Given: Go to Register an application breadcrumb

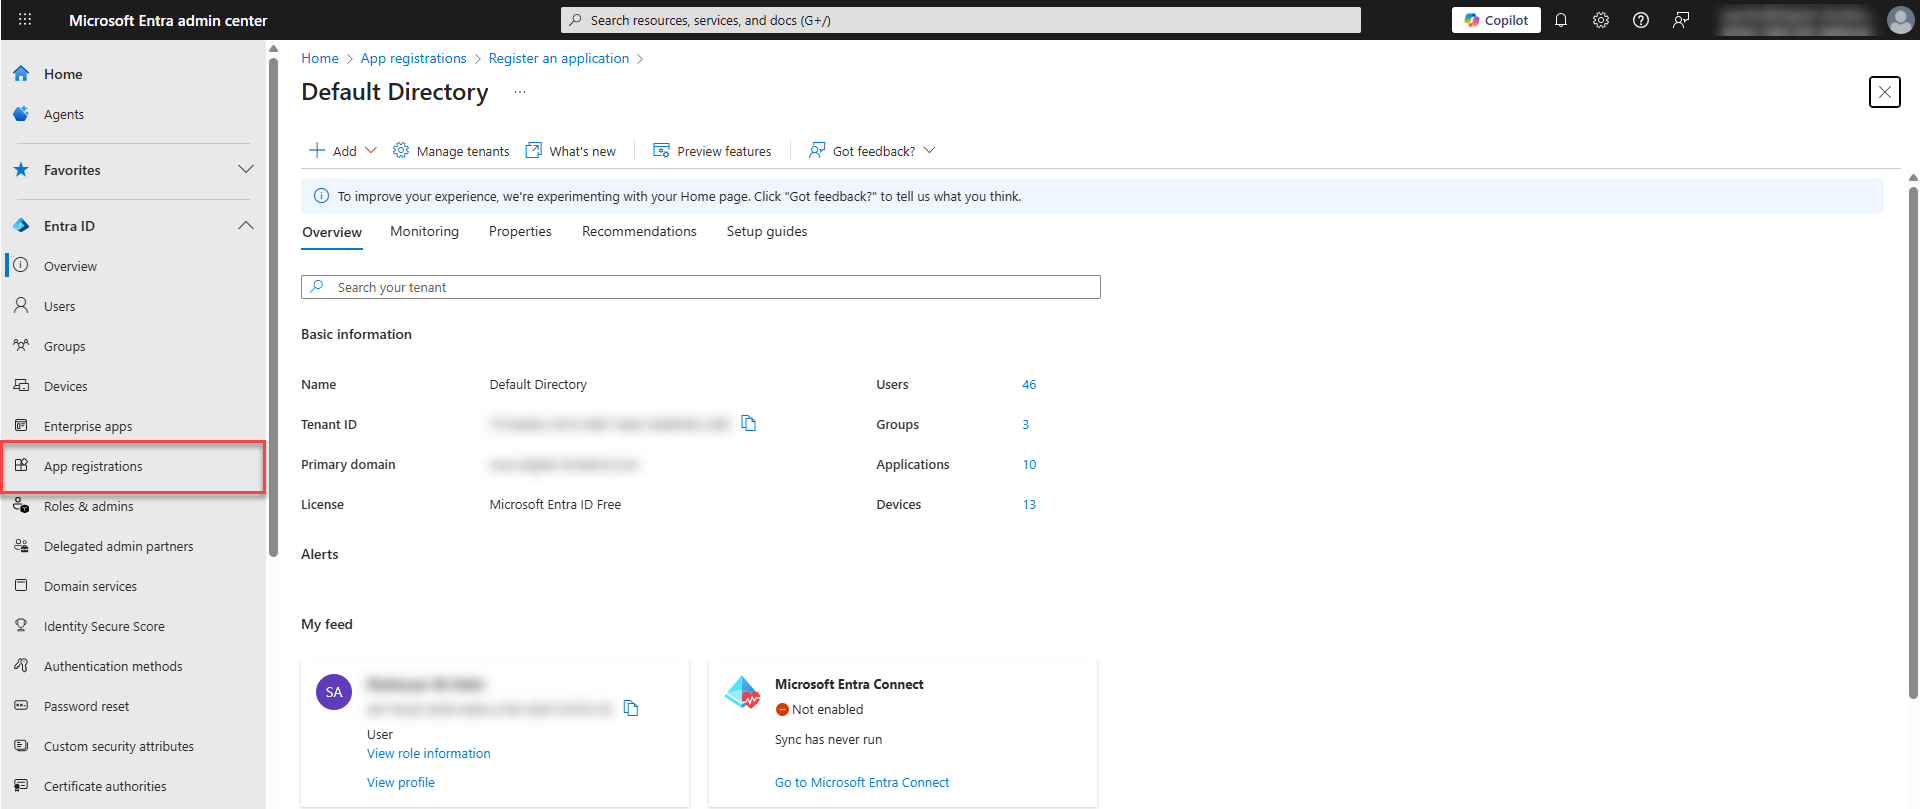Looking at the screenshot, I should pos(559,59).
